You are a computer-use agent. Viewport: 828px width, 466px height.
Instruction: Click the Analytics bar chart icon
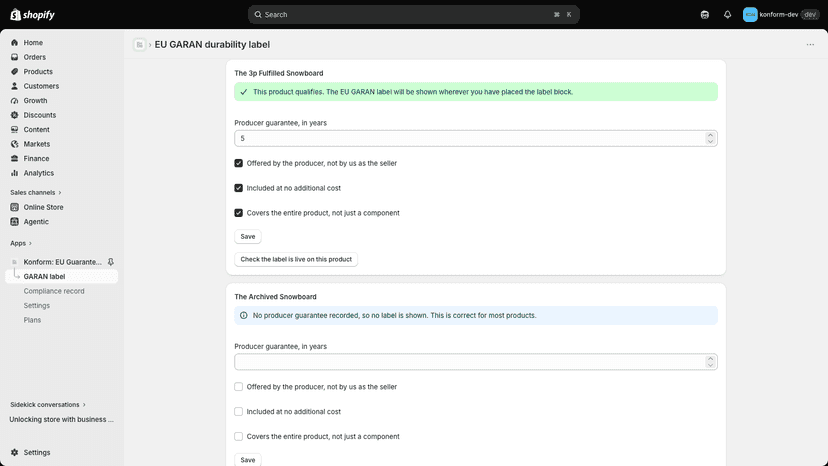point(14,173)
